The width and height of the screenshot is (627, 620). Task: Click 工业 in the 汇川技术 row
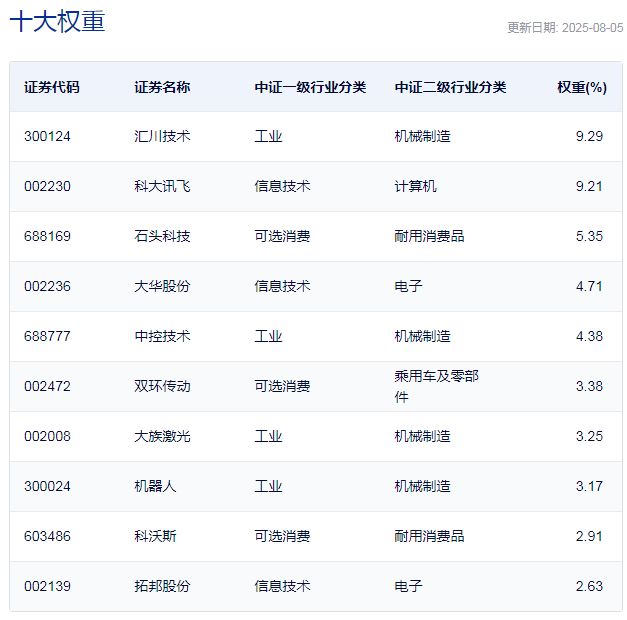pos(268,136)
